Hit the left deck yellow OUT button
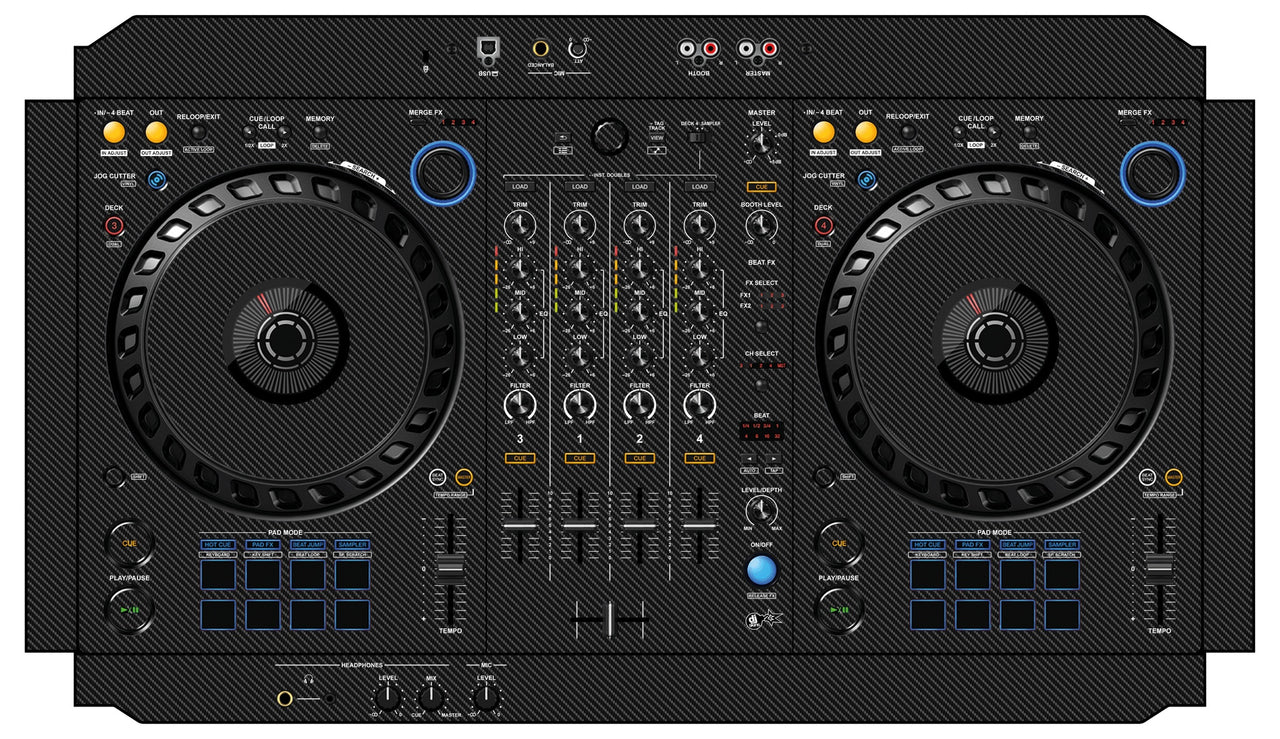The height and width of the screenshot is (739, 1280). coord(156,133)
